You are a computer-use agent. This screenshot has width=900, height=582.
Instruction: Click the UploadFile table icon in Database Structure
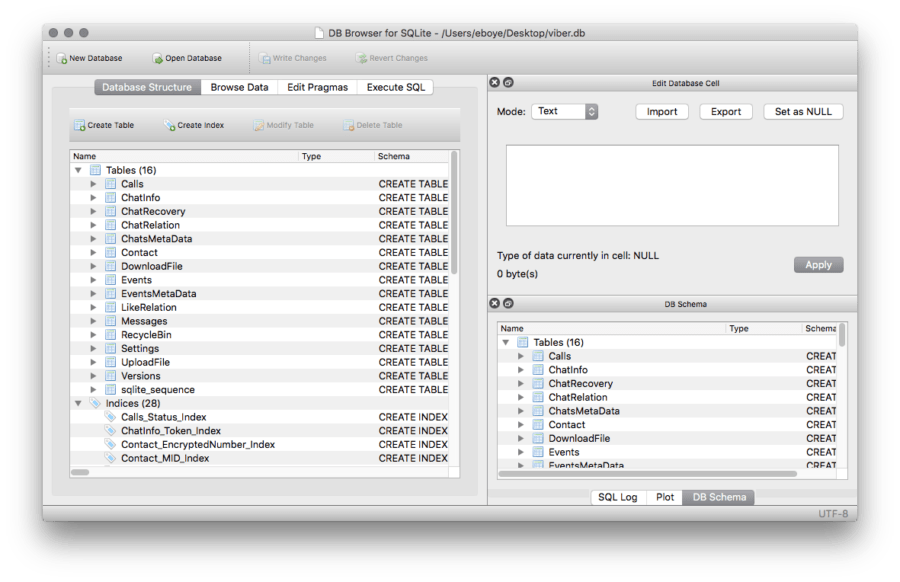111,362
